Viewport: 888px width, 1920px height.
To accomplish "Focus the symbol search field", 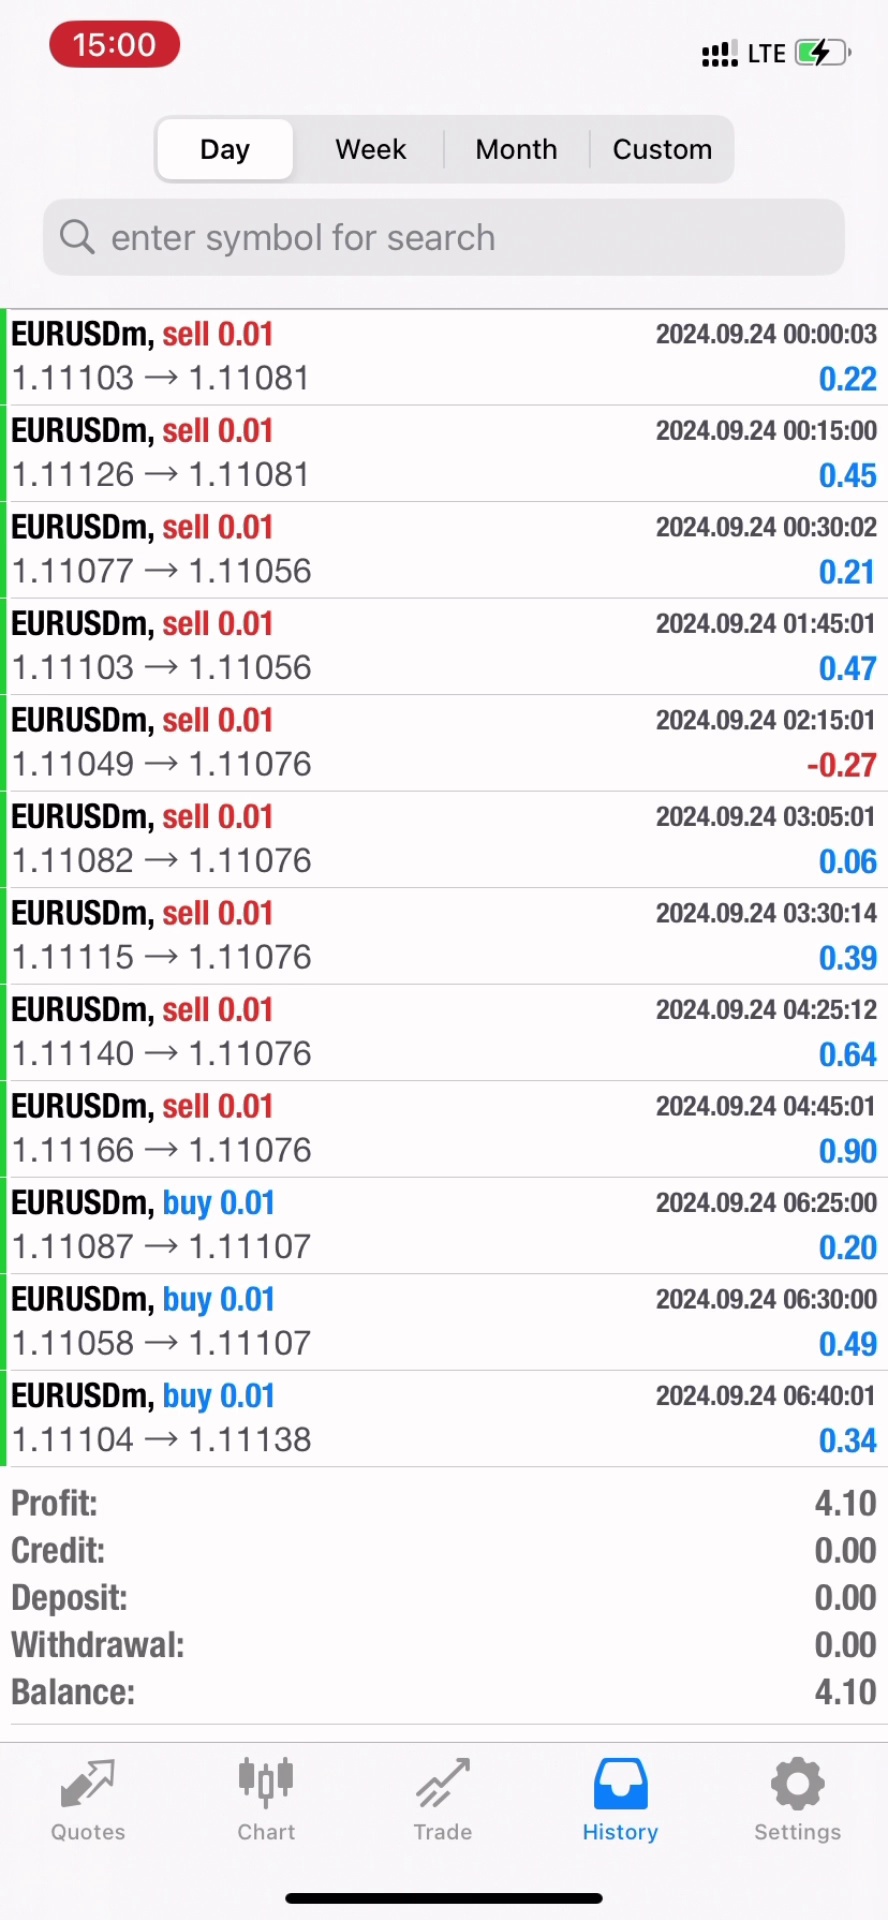I will [460, 238].
